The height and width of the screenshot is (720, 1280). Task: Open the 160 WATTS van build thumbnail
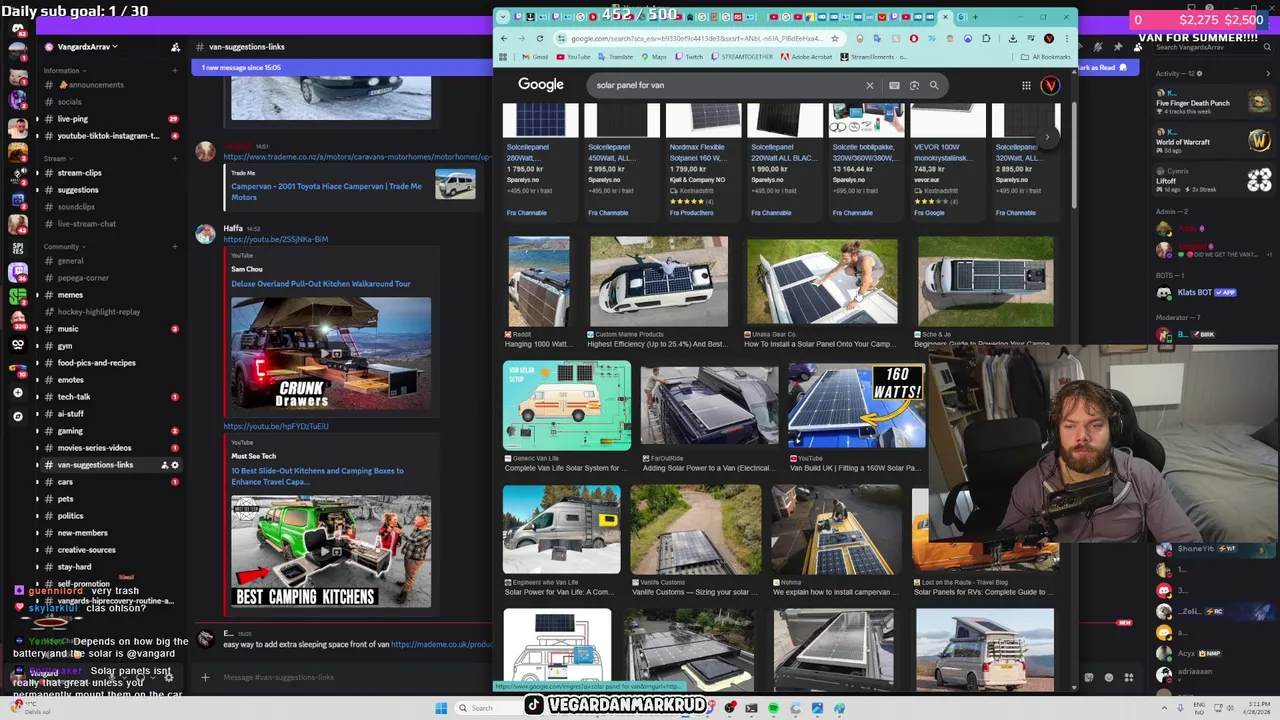(856, 406)
